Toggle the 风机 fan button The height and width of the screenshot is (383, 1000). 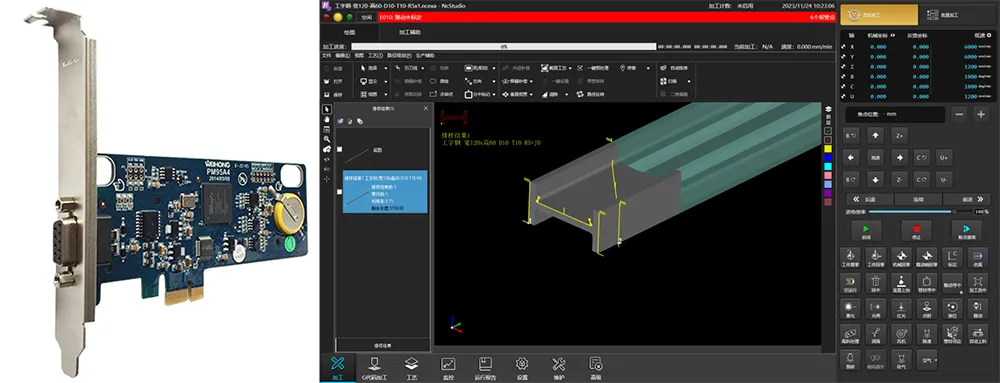[x=901, y=335]
